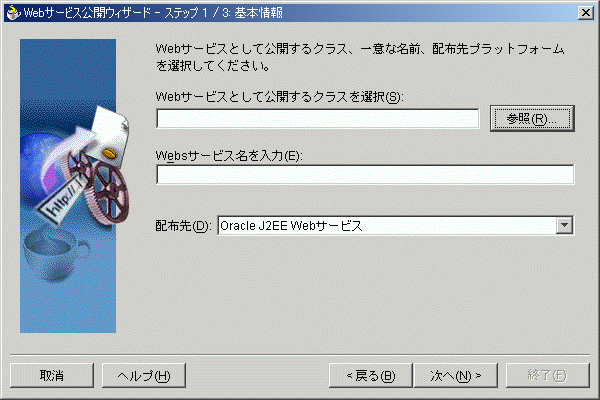The width and height of the screenshot is (600, 400).
Task: Proceed with 次へ(N) > button
Action: coord(455,376)
